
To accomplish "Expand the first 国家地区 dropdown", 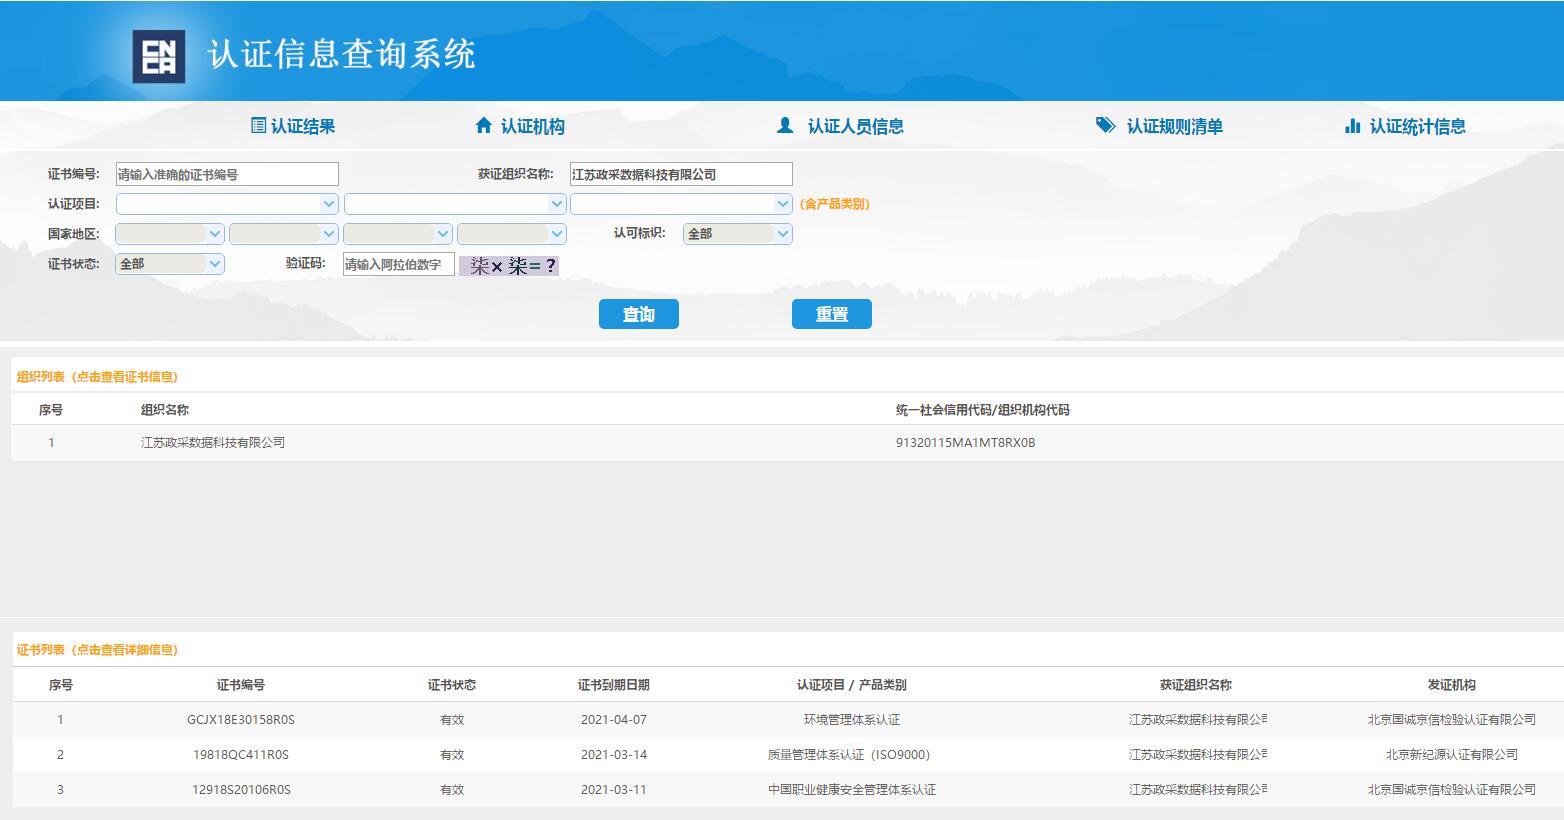I will point(169,234).
